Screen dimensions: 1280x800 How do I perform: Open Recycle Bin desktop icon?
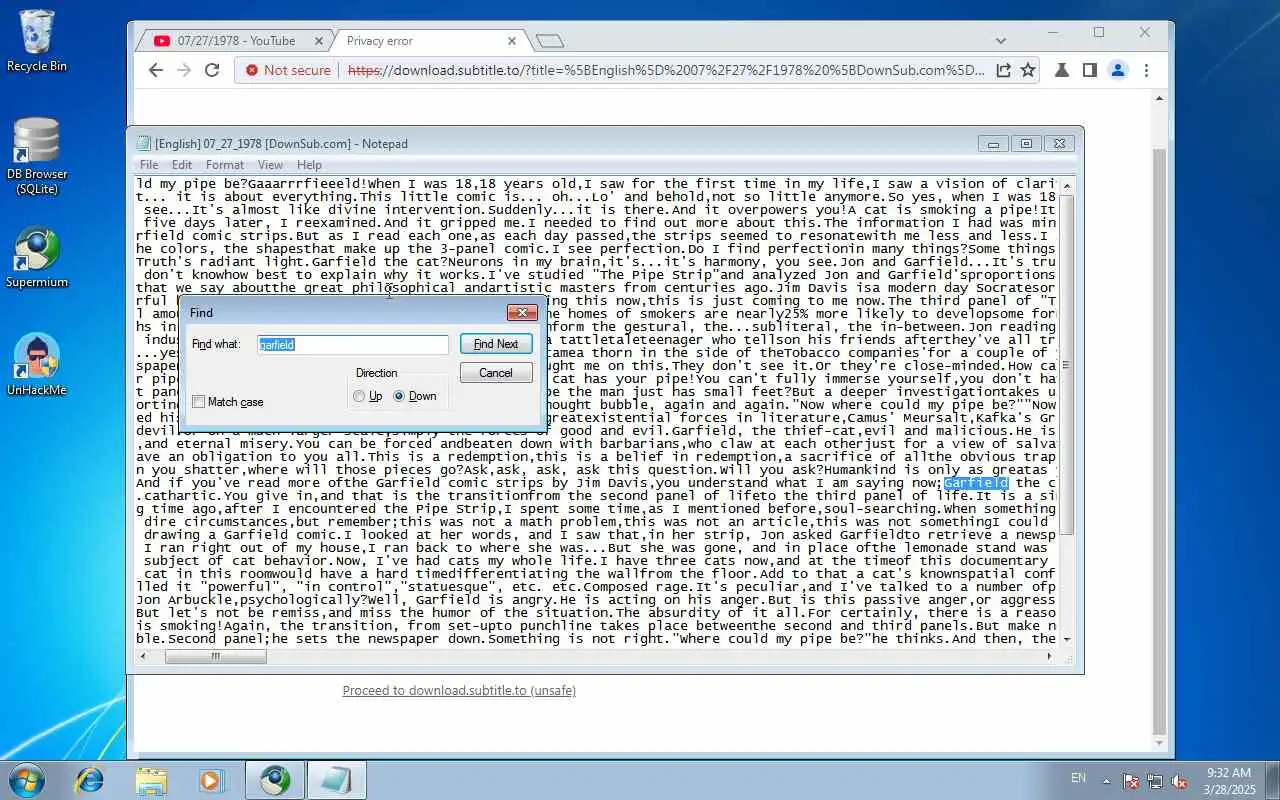pyautogui.click(x=37, y=41)
